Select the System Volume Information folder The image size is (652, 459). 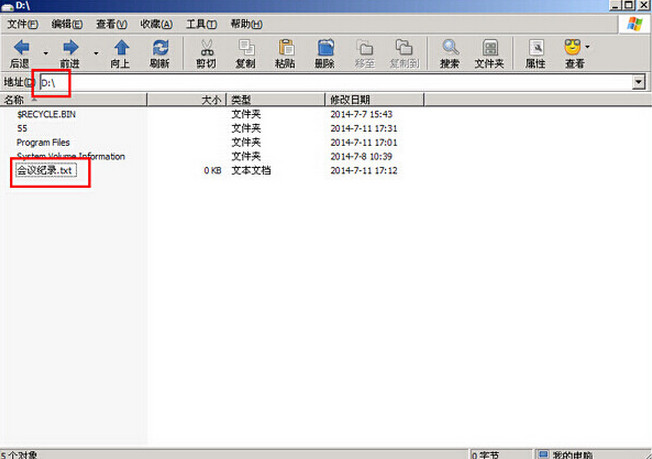coord(71,156)
